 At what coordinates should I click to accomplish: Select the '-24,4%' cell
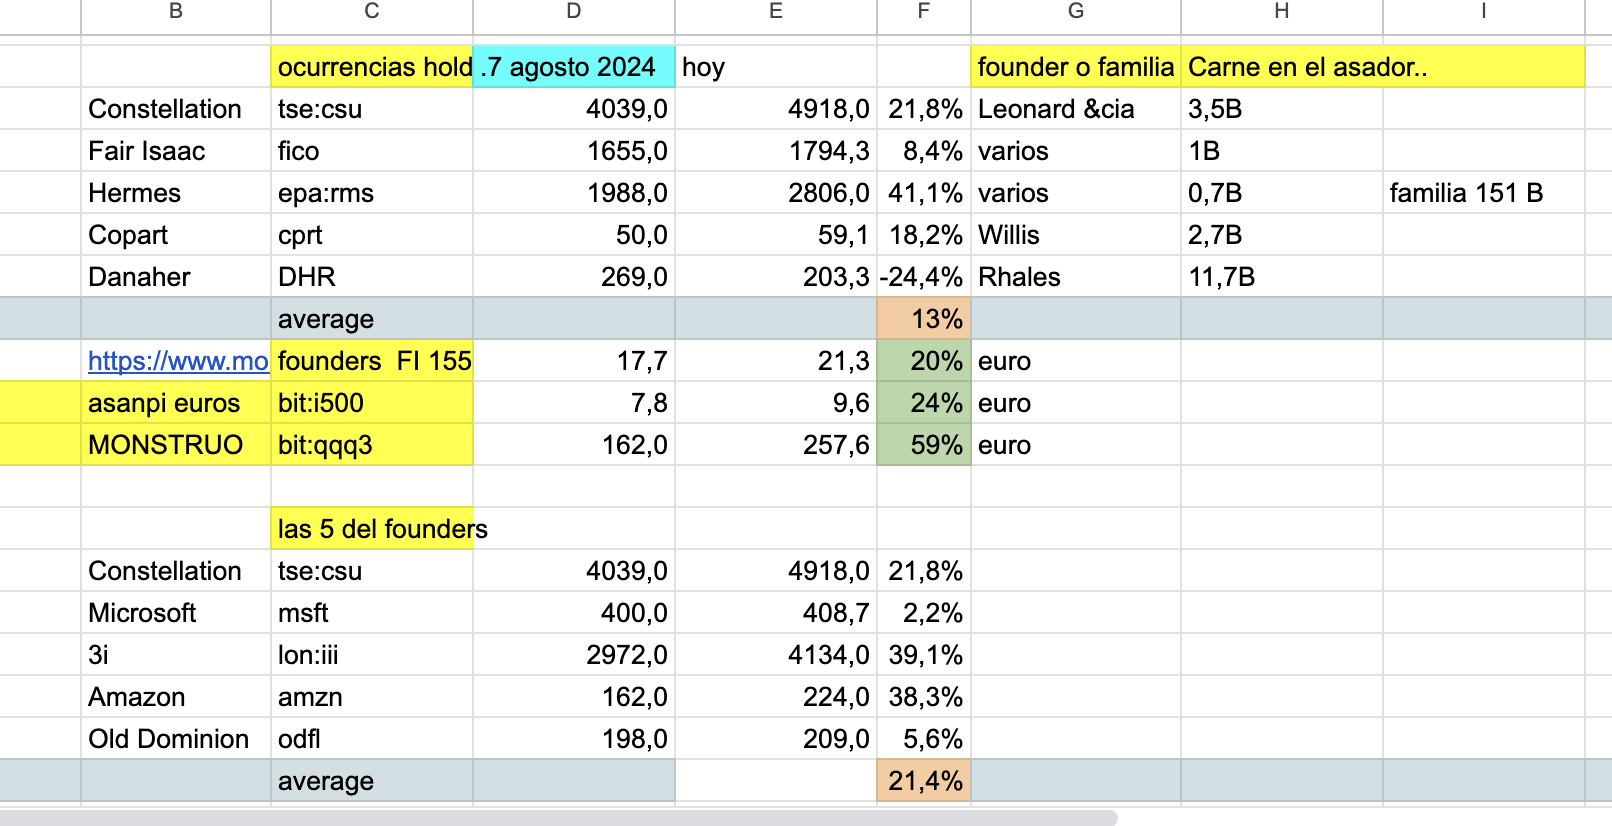pos(924,277)
